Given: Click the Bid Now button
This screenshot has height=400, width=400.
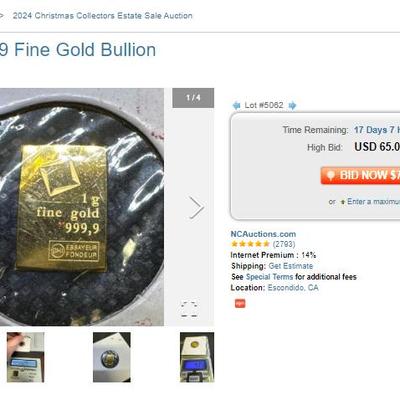Looking at the screenshot, I should pyautogui.click(x=360, y=175).
